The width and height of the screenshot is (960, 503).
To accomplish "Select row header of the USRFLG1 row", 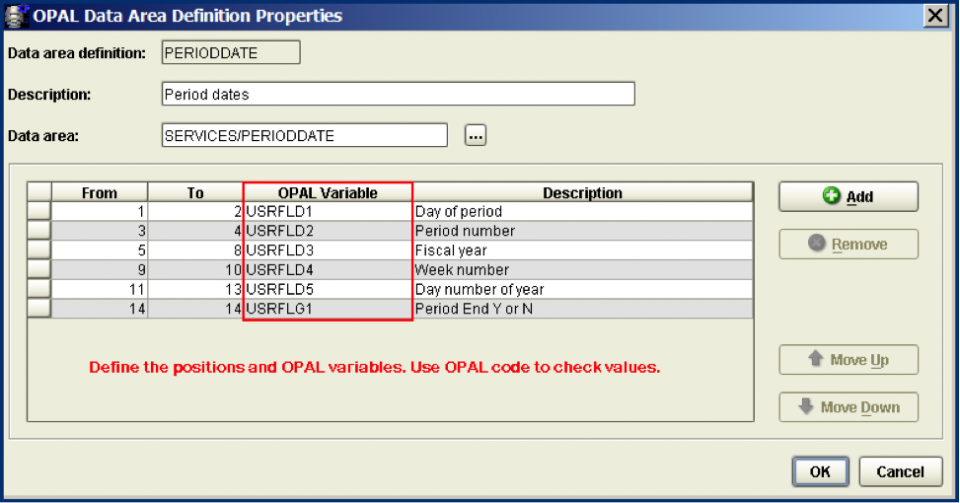I will point(39,309).
